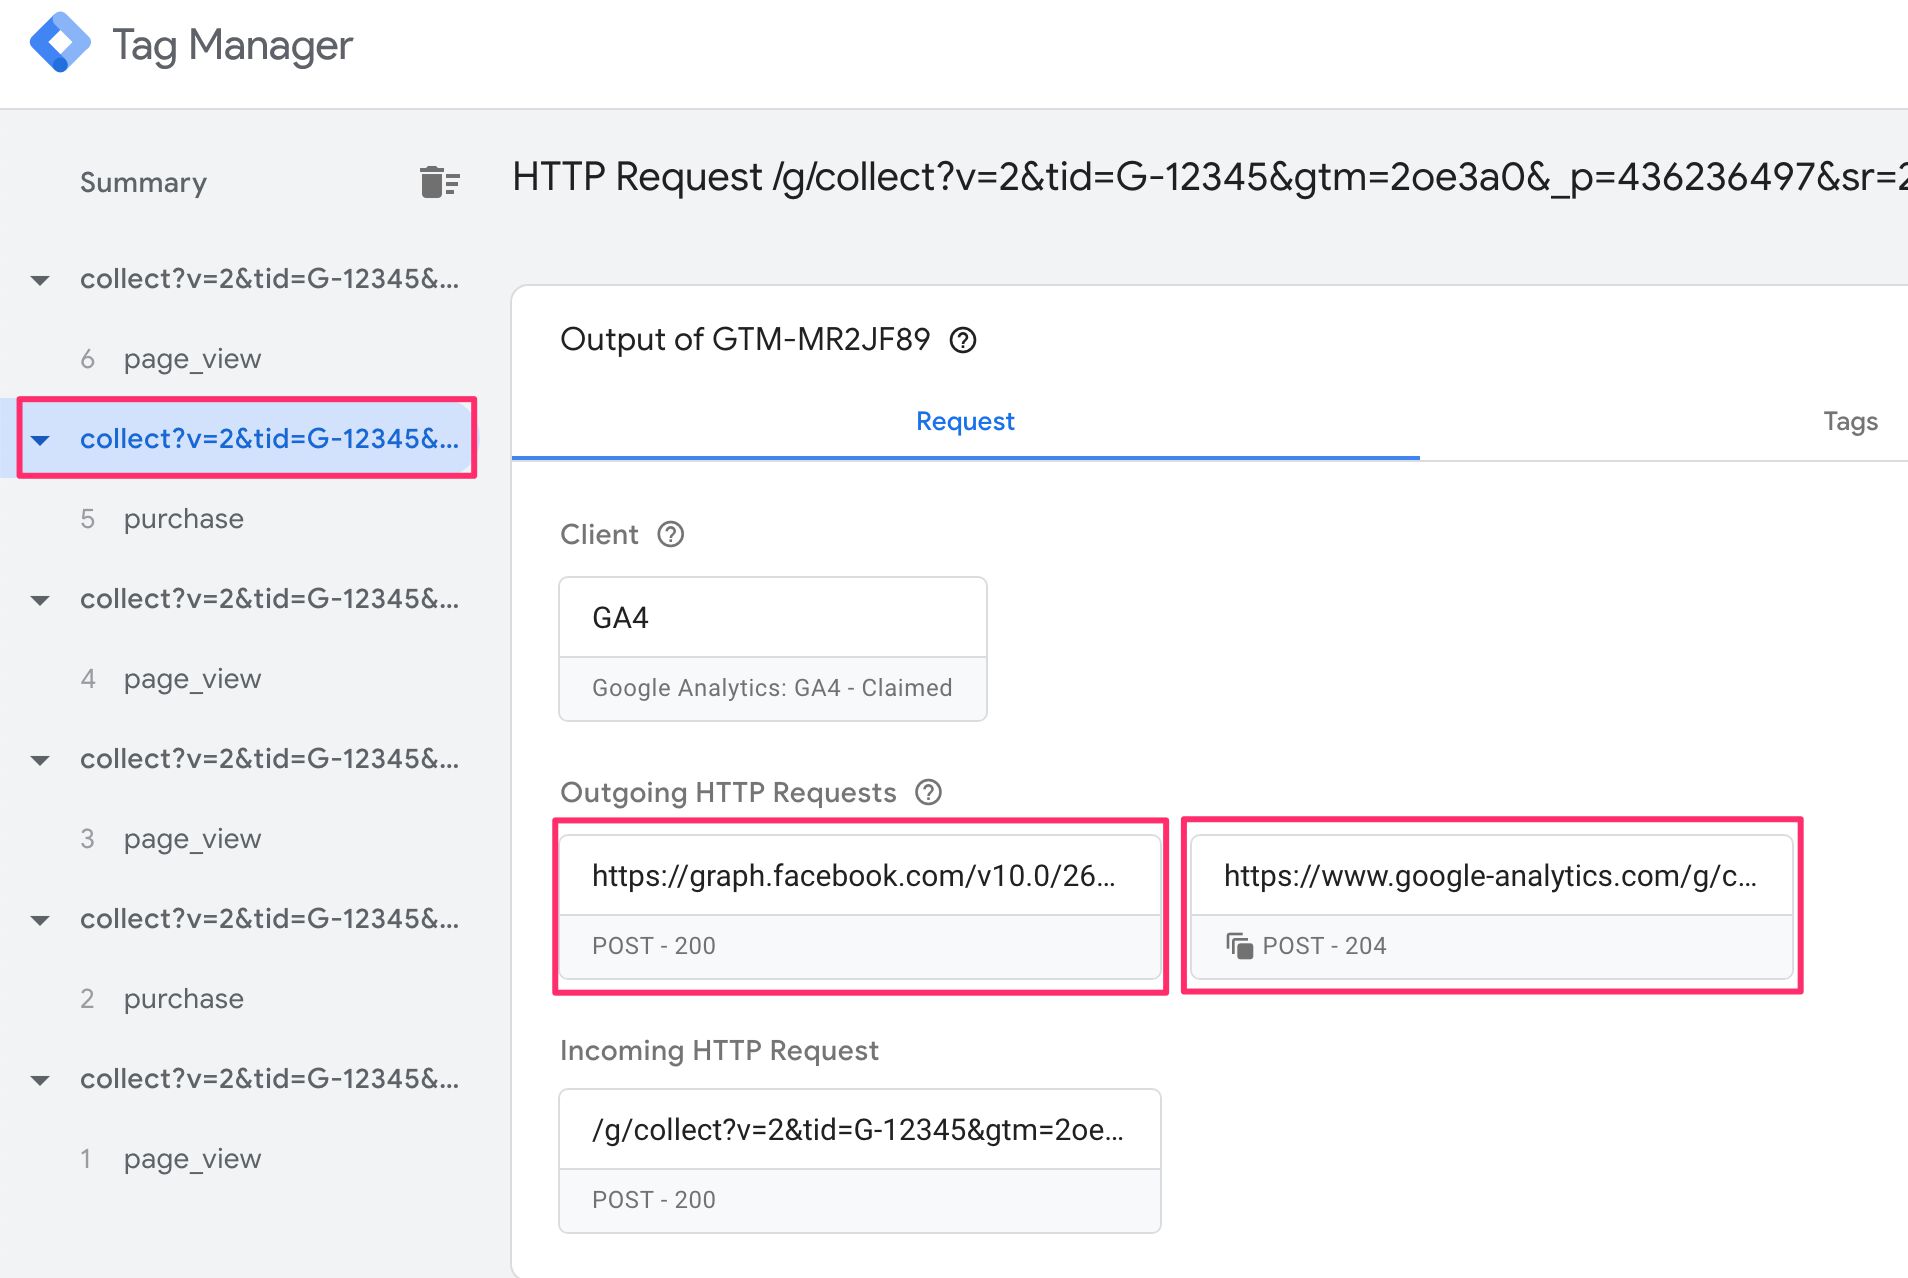
Task: Switch to the Request tab
Action: click(965, 421)
